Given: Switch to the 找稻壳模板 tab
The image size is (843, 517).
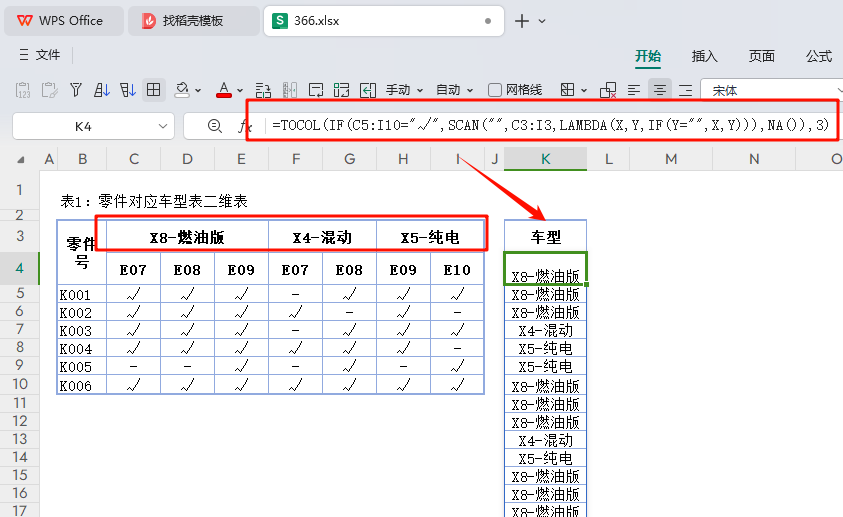Looking at the screenshot, I should click(x=193, y=21).
